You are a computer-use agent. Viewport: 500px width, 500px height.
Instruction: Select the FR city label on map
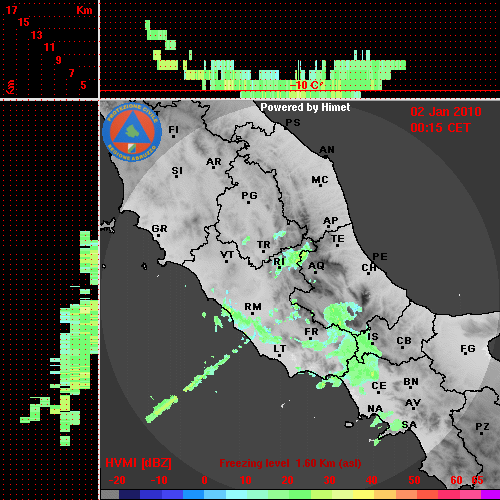pyautogui.click(x=311, y=332)
